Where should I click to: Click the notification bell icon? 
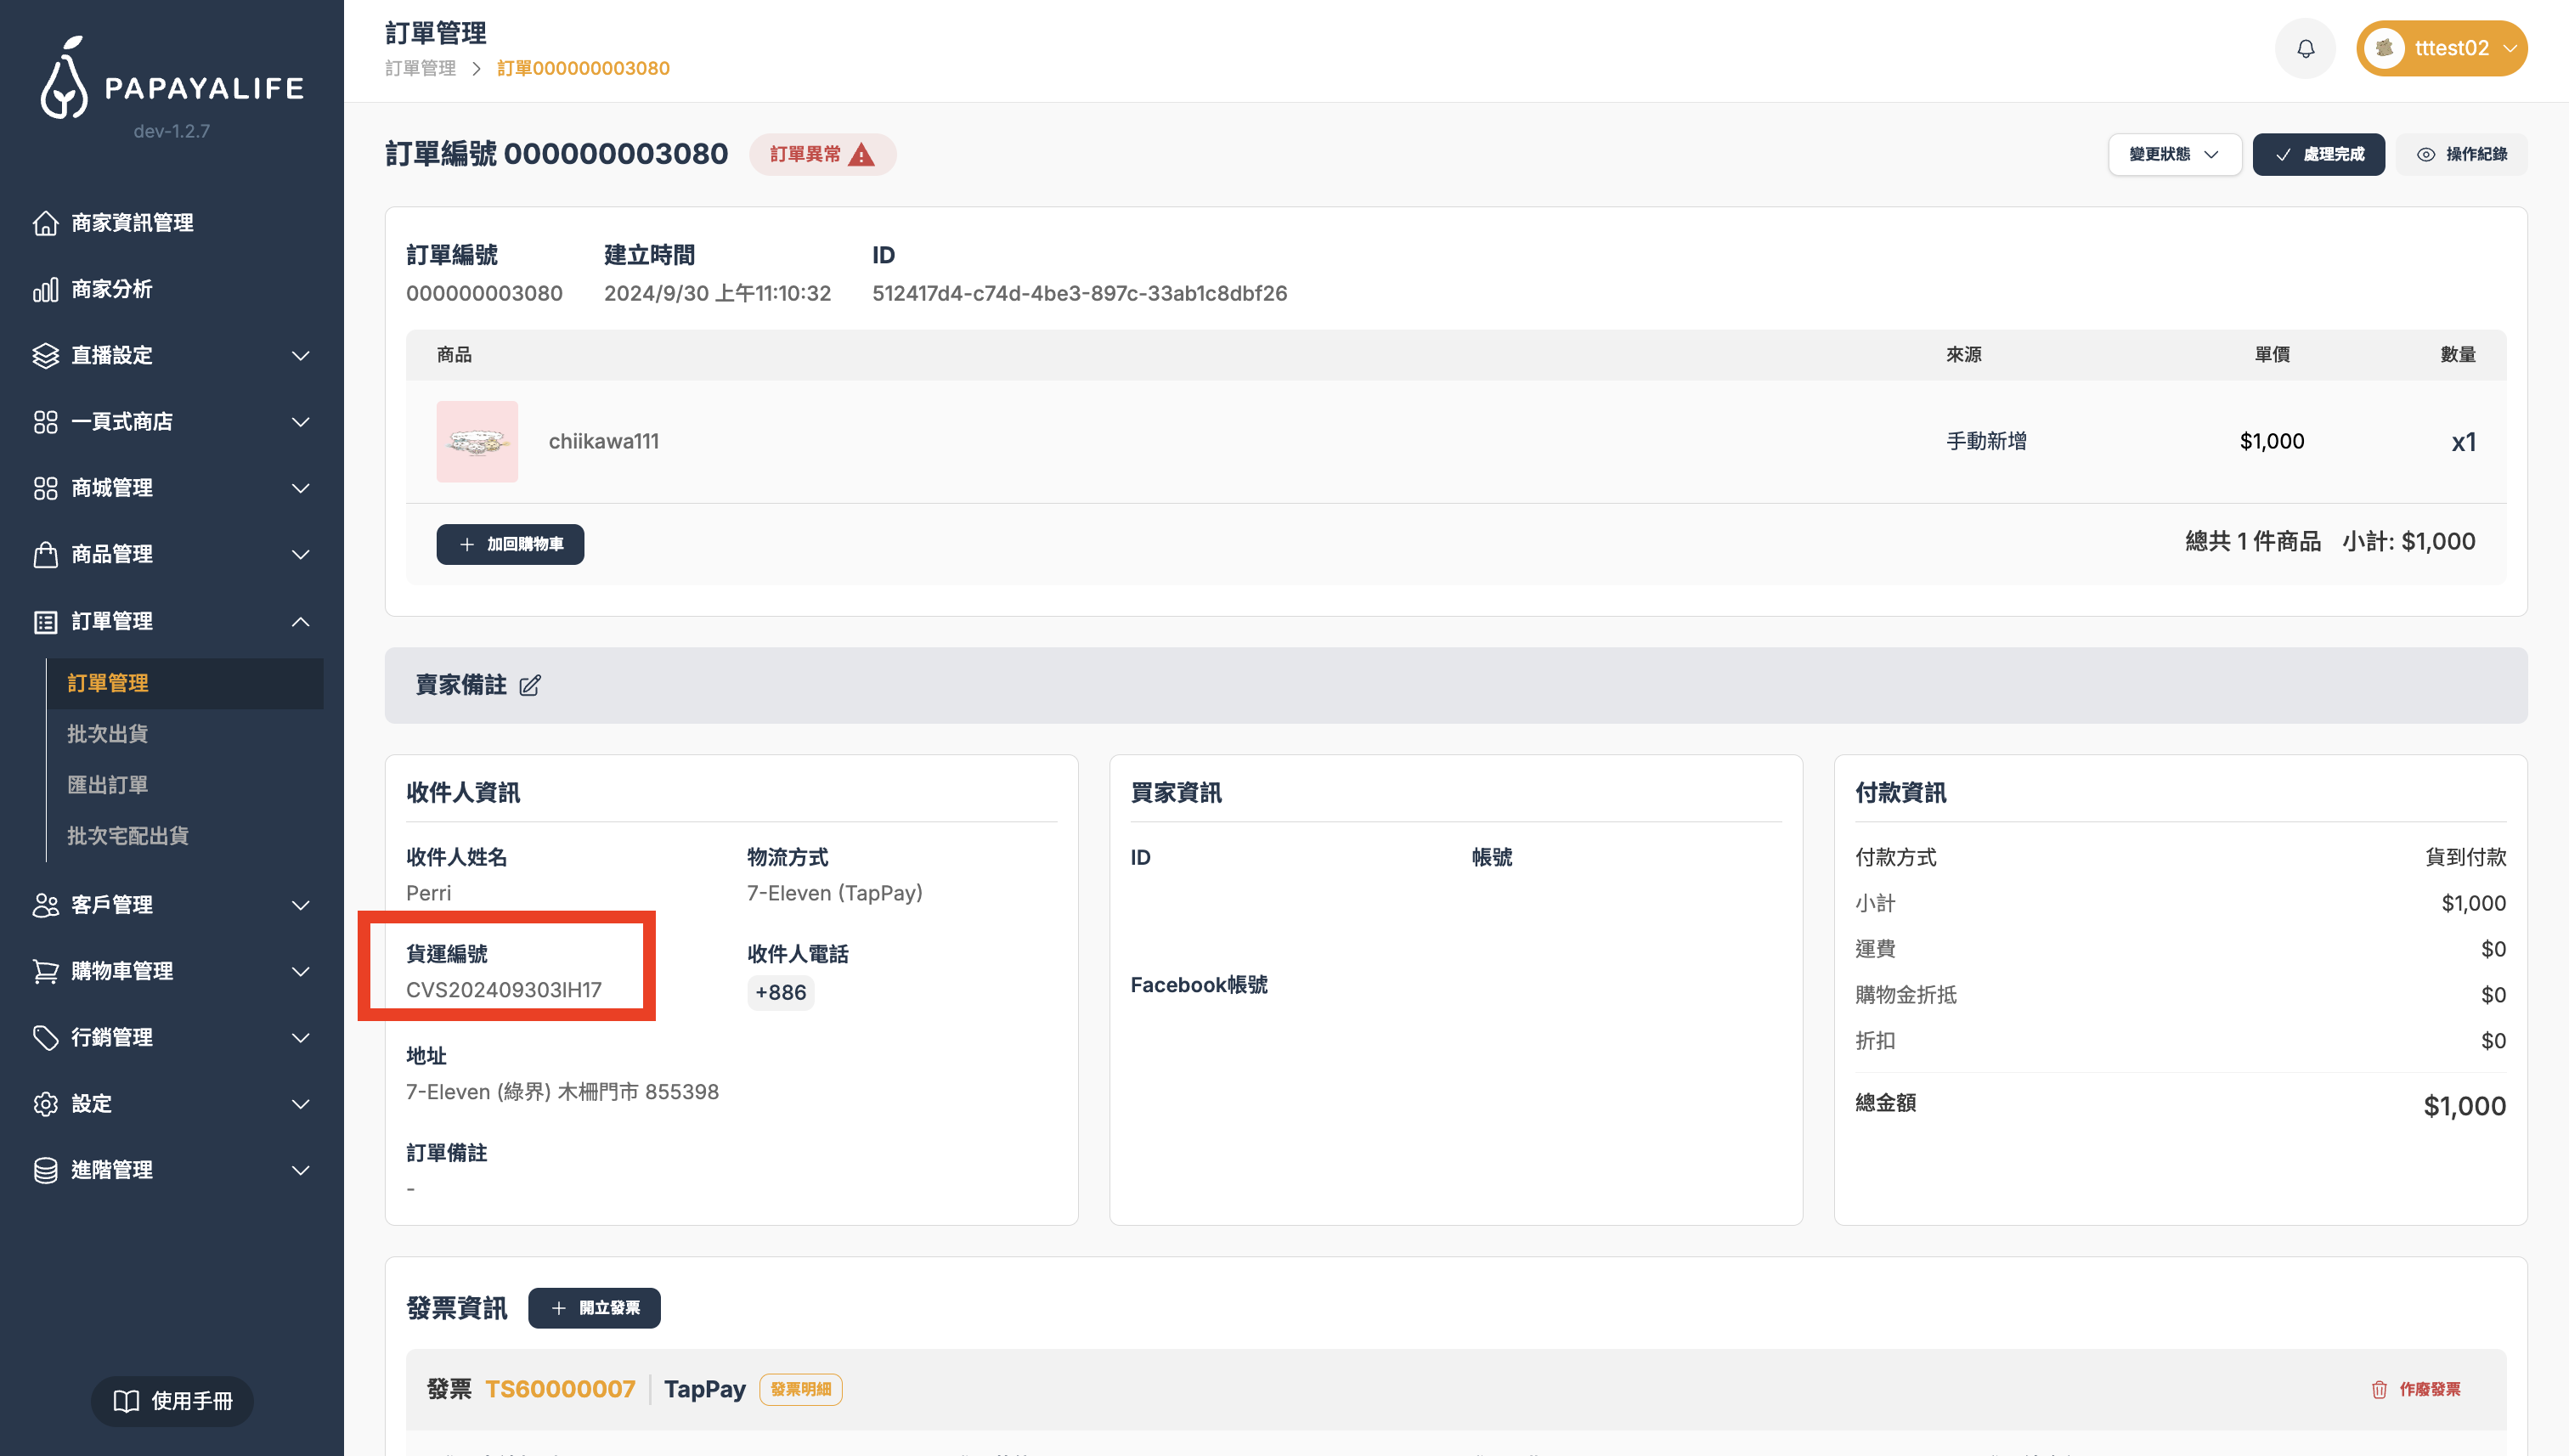[2305, 48]
